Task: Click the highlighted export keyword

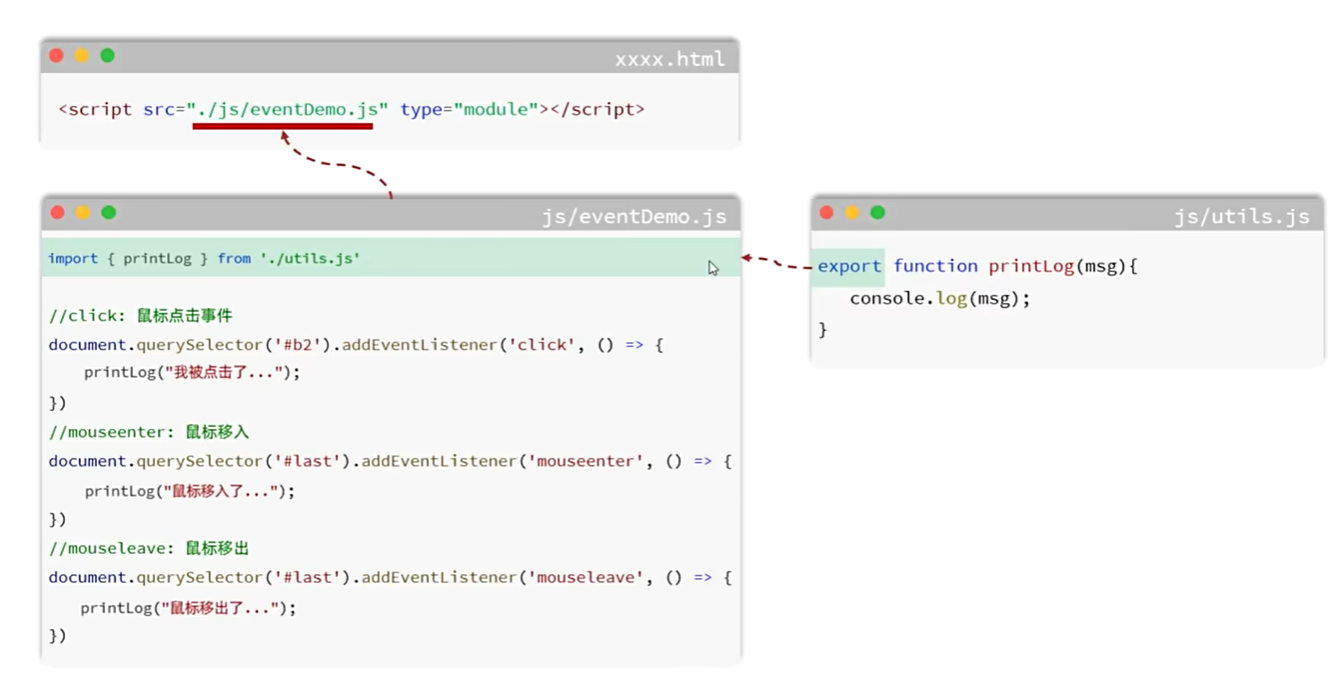Action: click(x=849, y=266)
